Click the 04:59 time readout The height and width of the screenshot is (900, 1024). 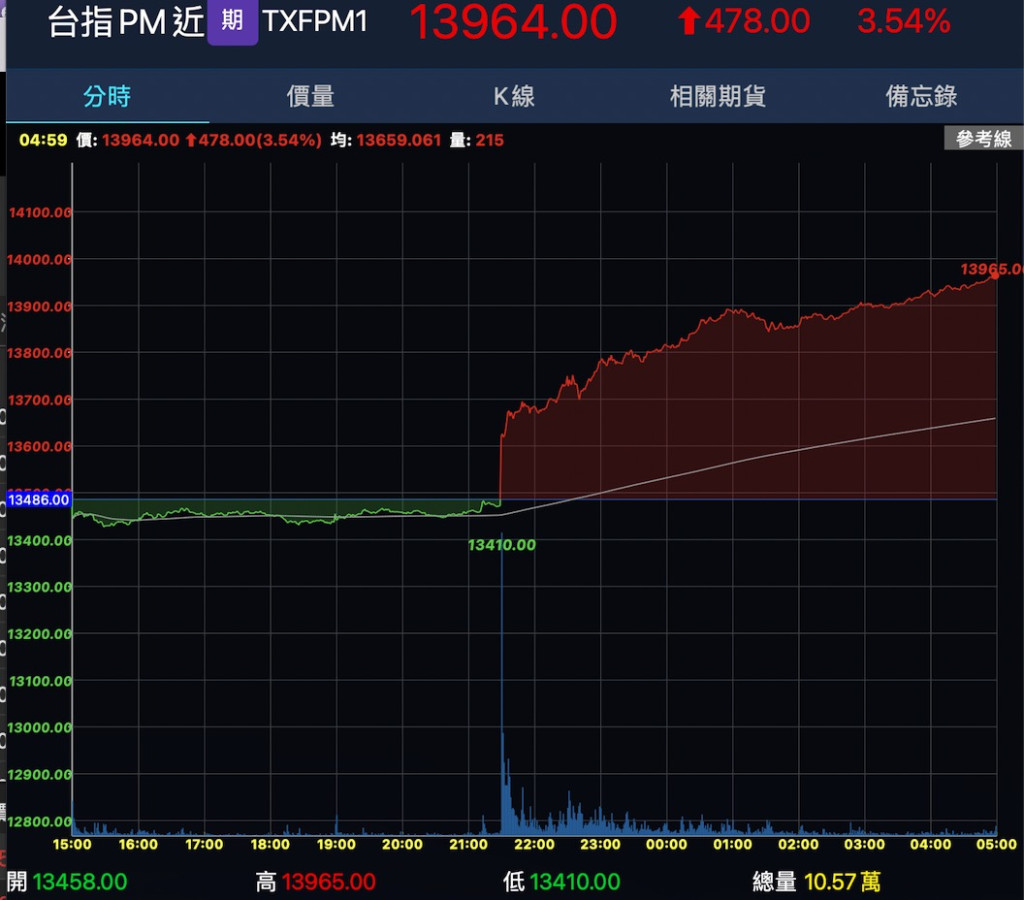(43, 140)
